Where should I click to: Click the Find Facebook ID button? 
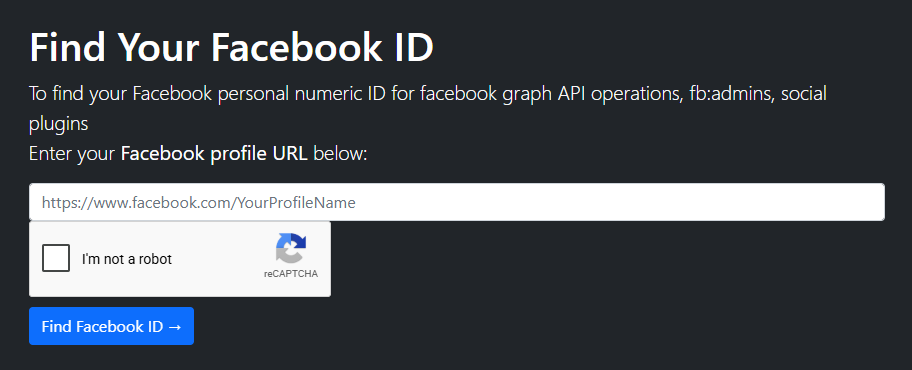click(x=111, y=326)
